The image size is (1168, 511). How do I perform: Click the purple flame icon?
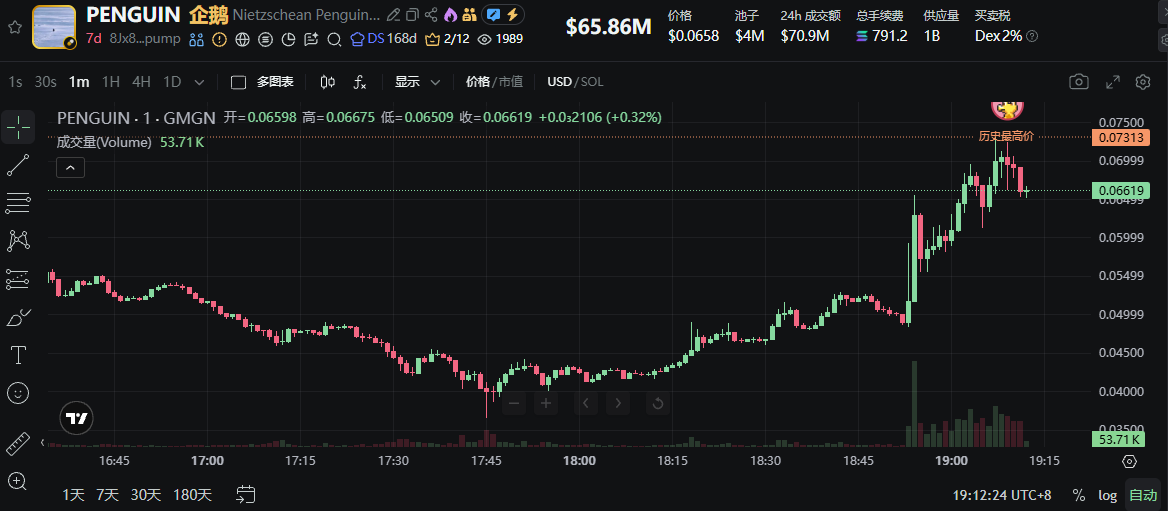coord(450,14)
